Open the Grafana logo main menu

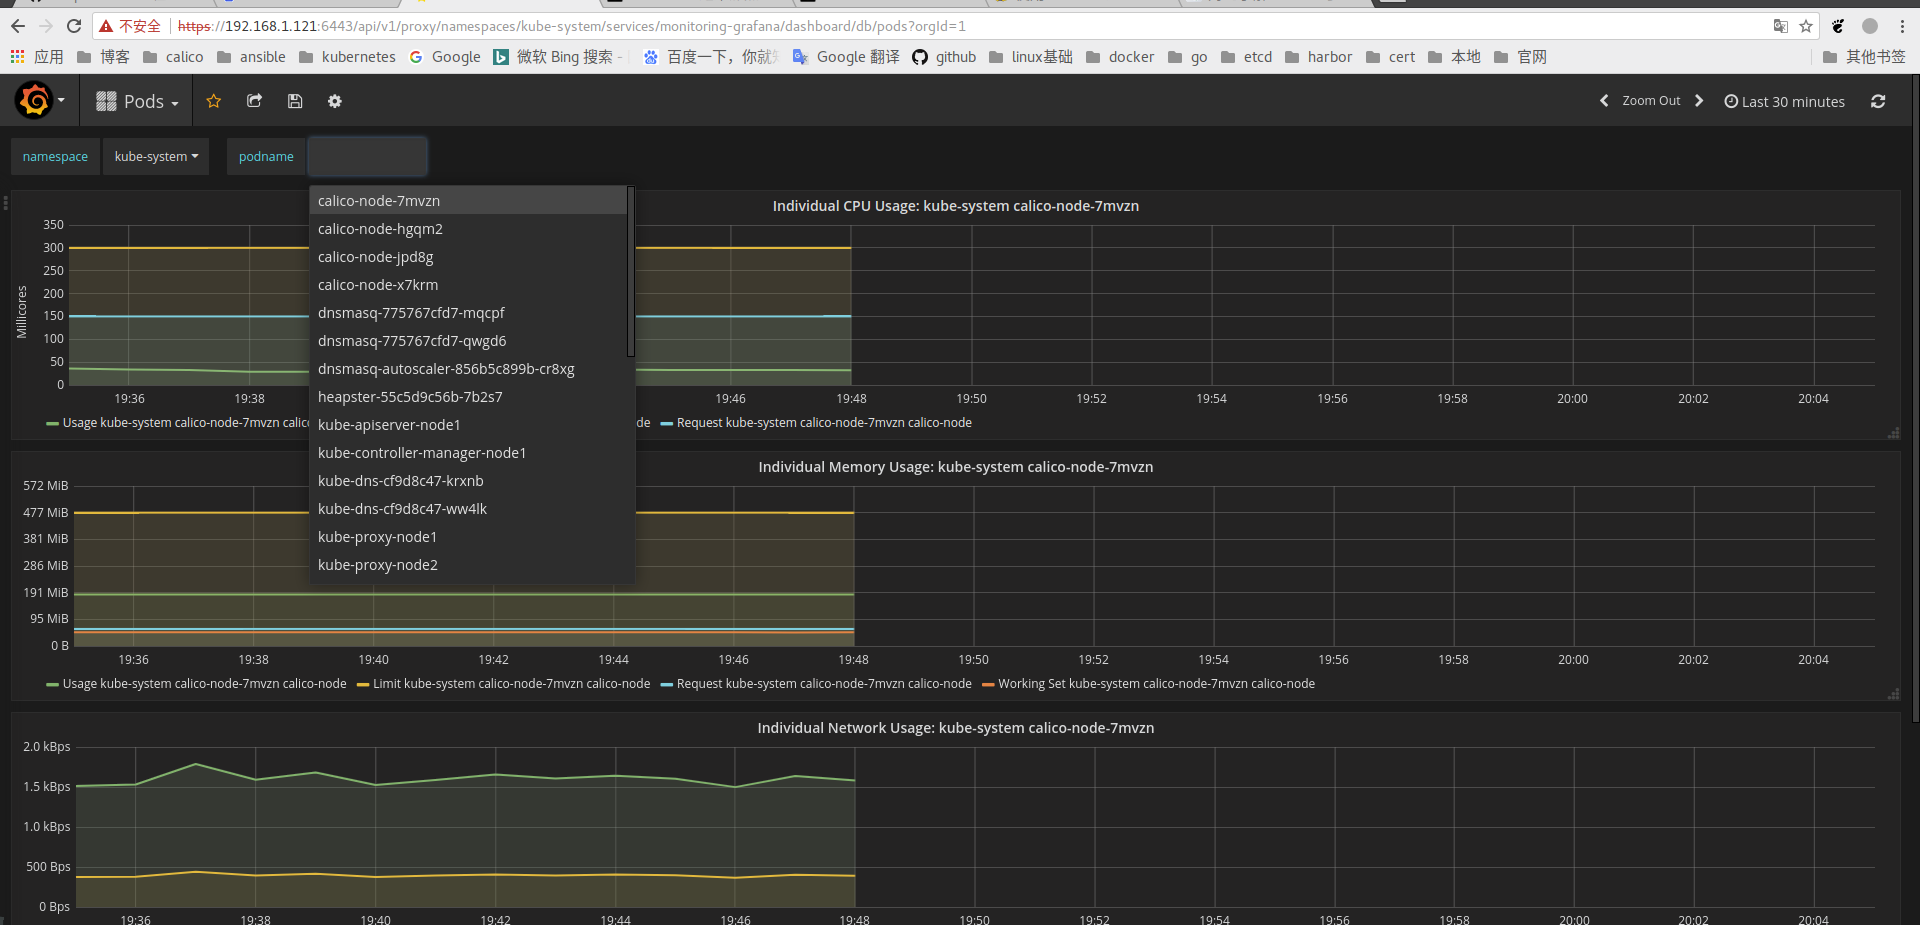coord(39,101)
